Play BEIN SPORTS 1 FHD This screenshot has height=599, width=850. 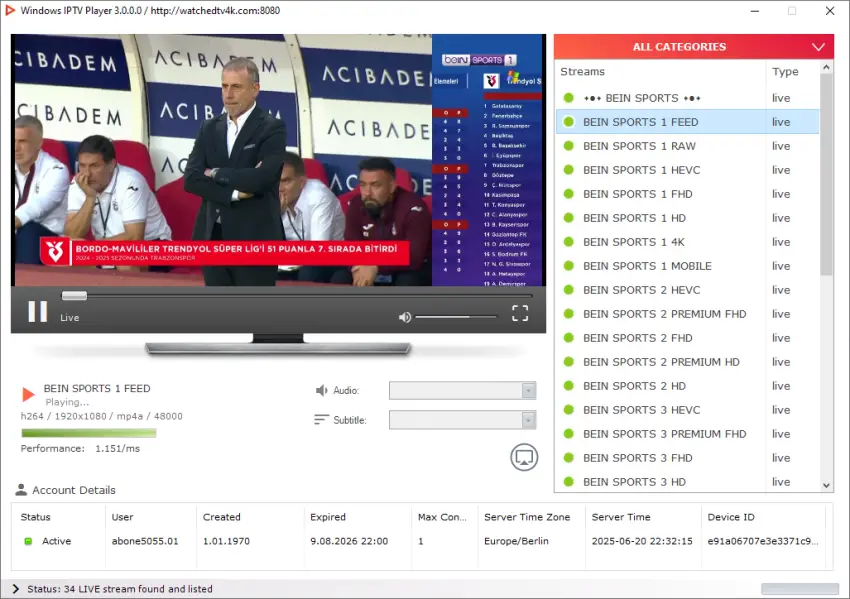(x=687, y=194)
